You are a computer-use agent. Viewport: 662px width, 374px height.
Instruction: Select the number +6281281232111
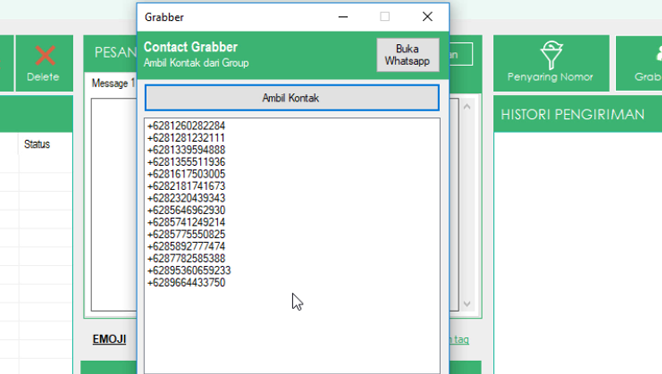(x=186, y=138)
